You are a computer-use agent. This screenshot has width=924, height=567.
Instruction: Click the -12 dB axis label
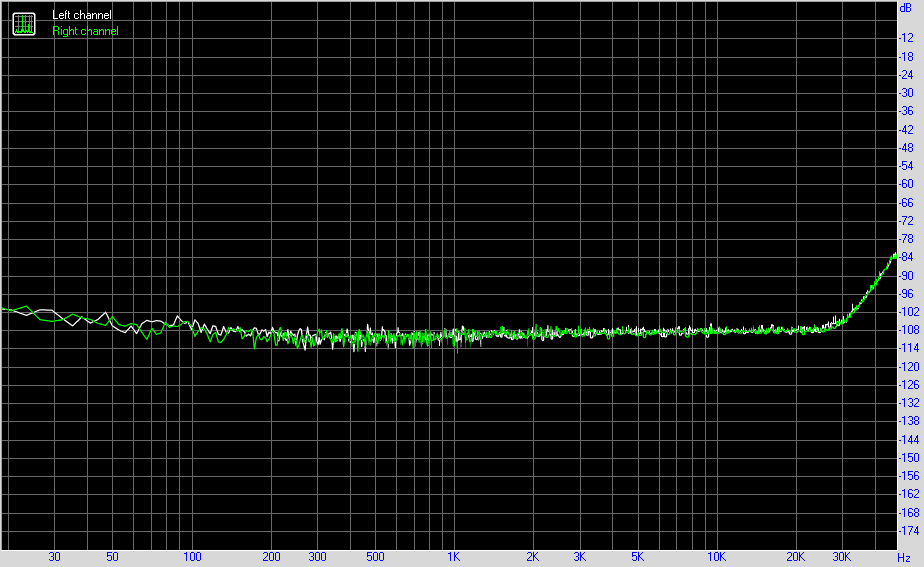pyautogui.click(x=906, y=38)
